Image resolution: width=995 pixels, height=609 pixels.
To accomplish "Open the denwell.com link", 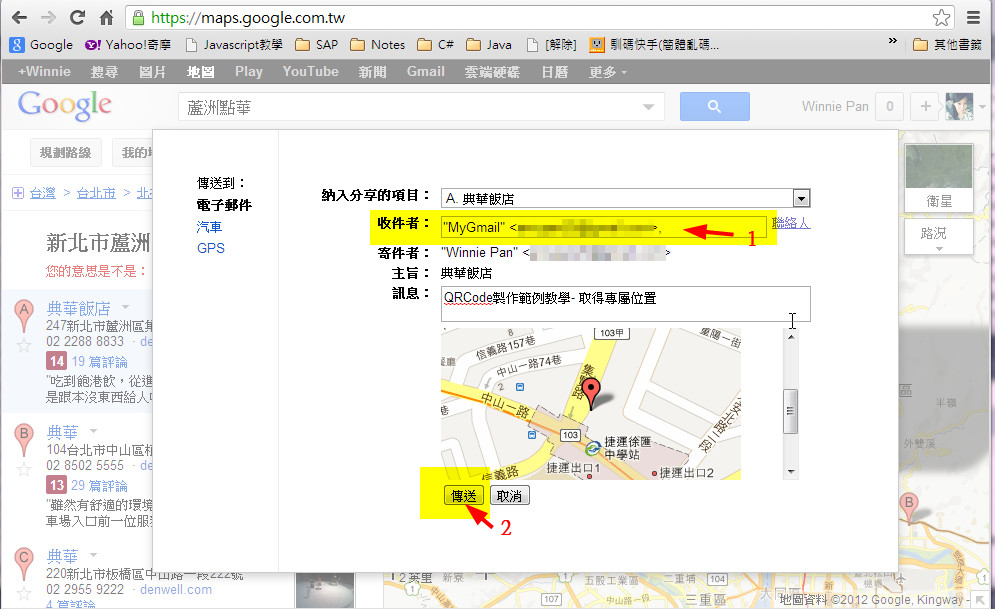I will (x=176, y=589).
